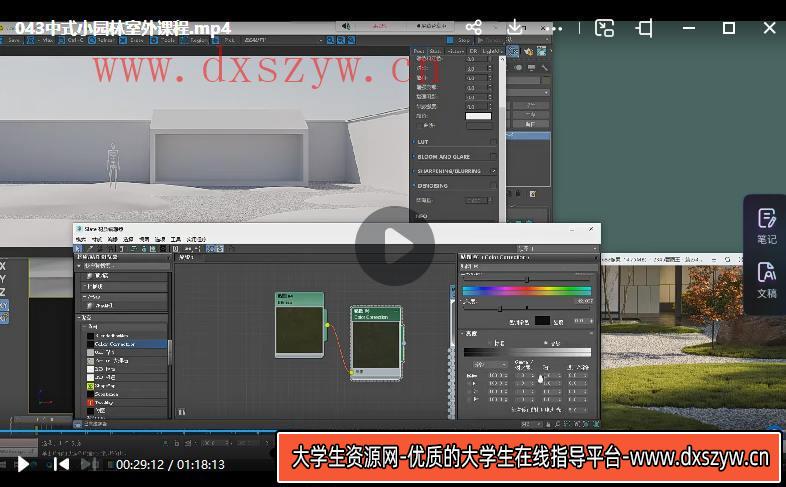The height and width of the screenshot is (487, 786).
Task: Click the grayscale brightness gradient bar
Action: pyautogui.click(x=526, y=353)
